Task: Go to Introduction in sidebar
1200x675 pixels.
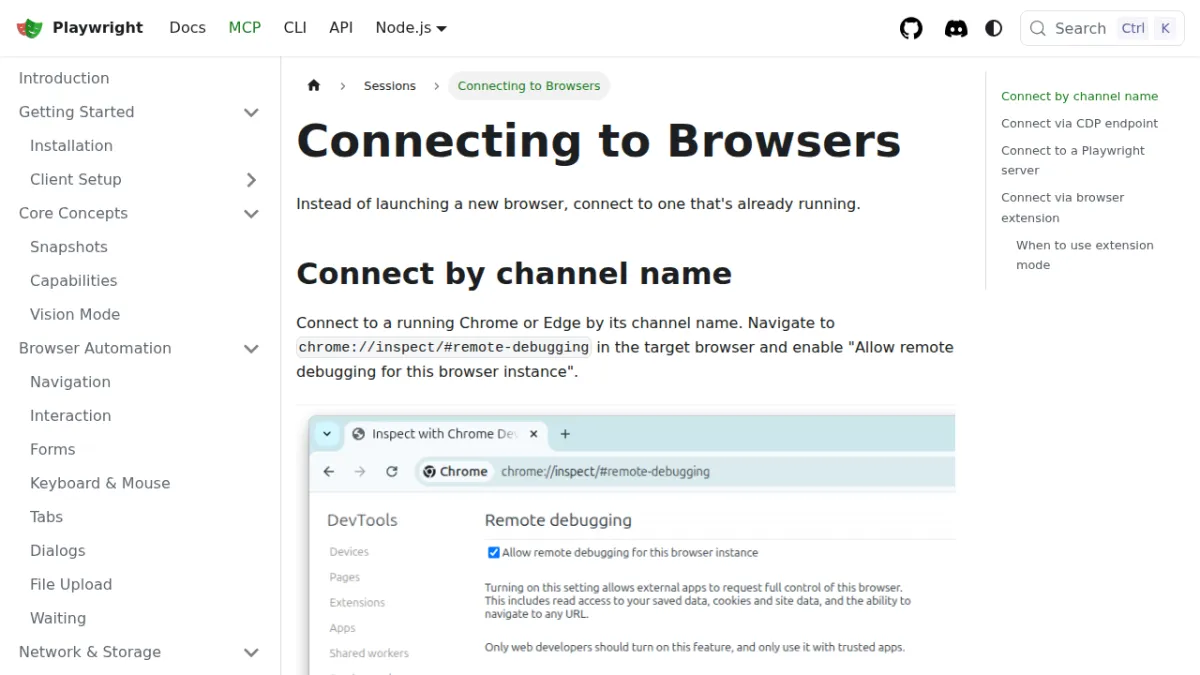Action: click(64, 78)
